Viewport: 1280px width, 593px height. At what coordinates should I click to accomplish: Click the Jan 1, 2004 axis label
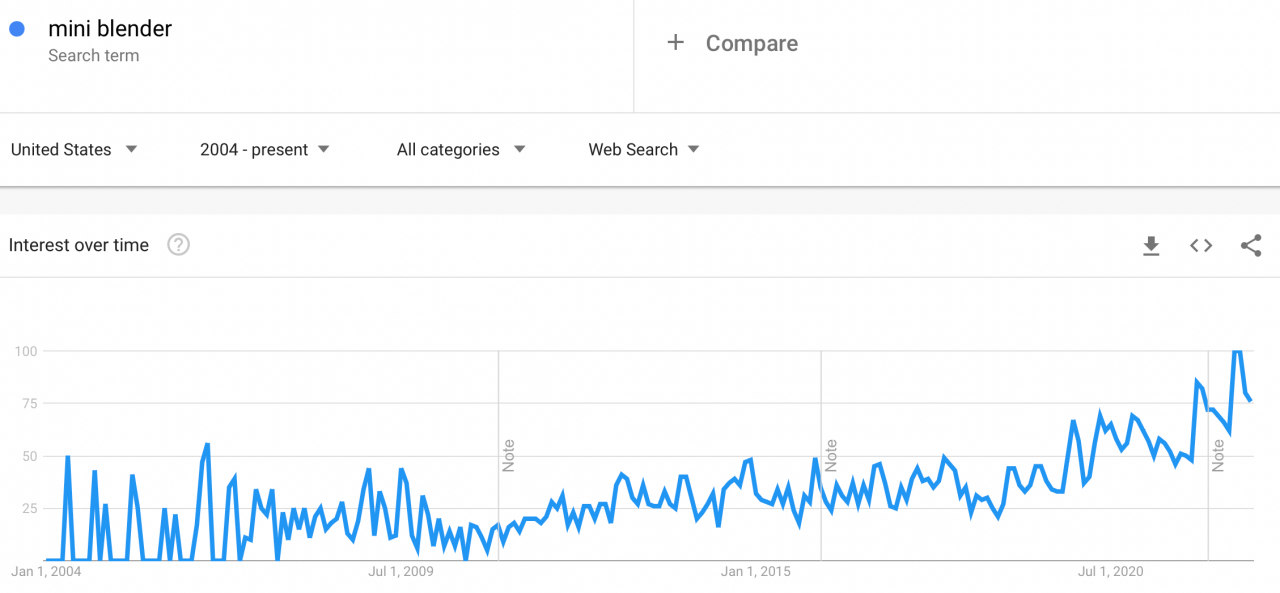[x=46, y=572]
